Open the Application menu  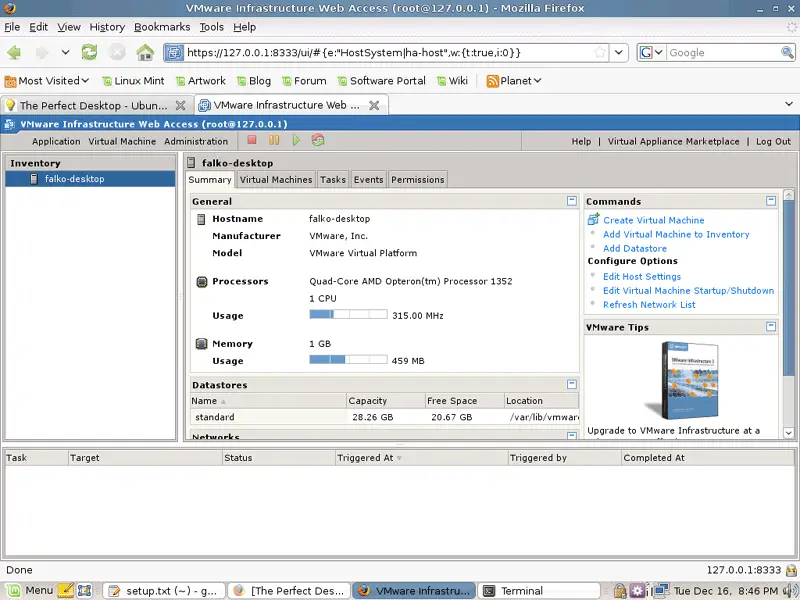click(x=56, y=141)
